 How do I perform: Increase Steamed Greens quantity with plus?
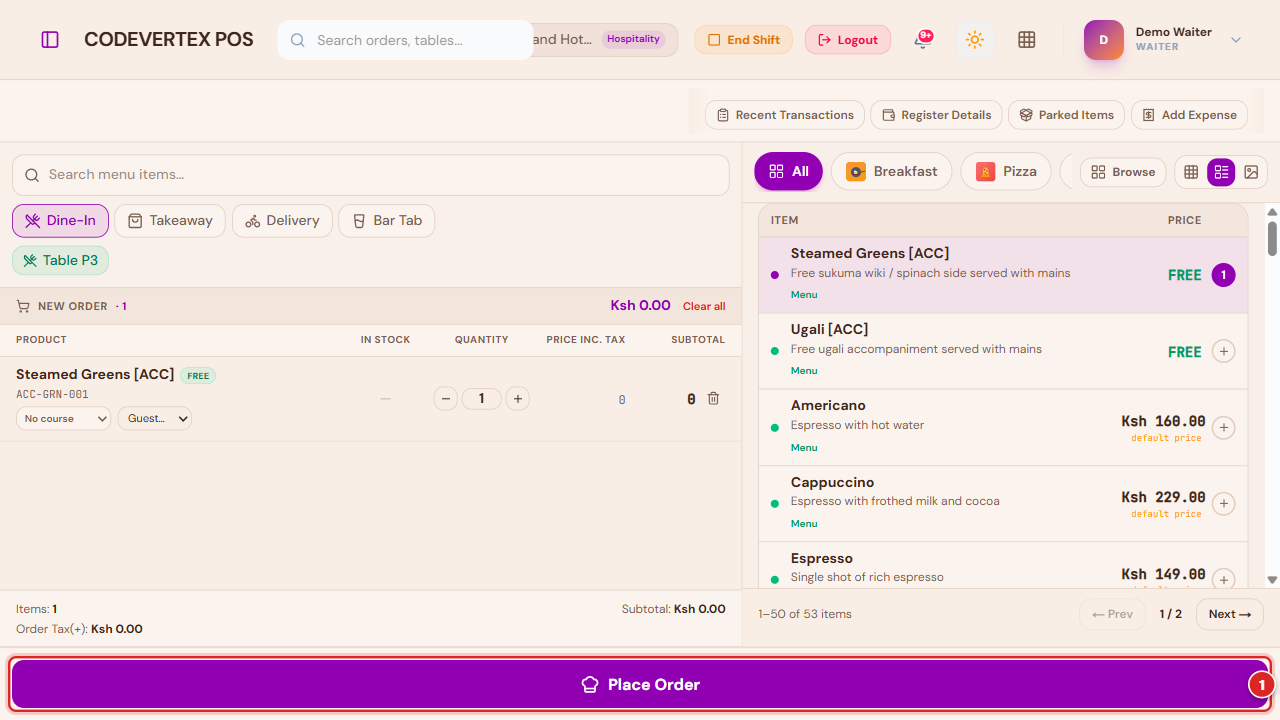(517, 399)
